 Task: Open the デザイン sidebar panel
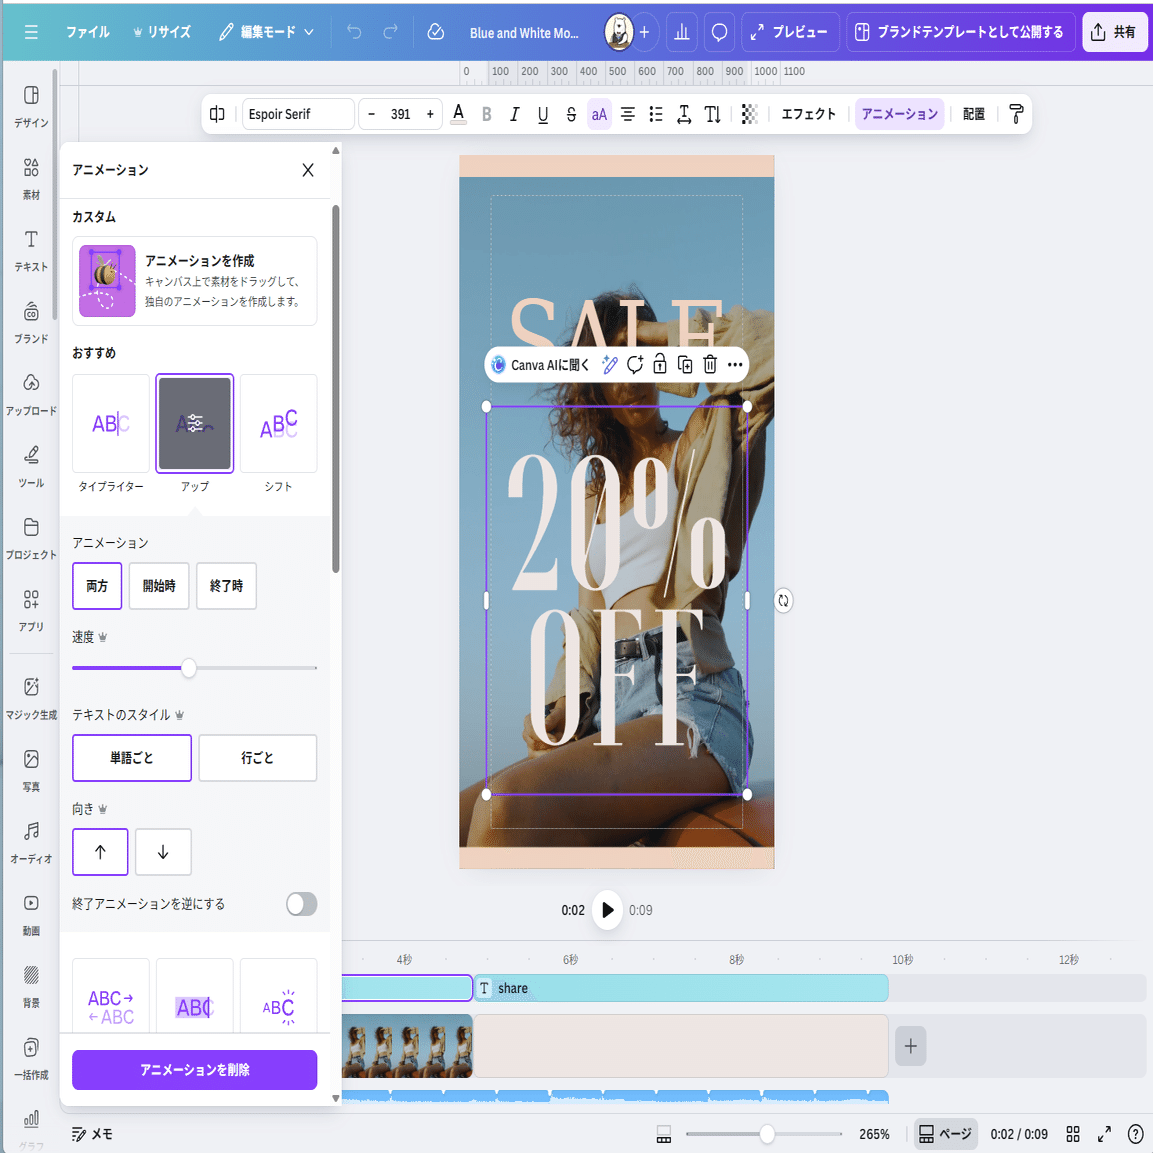pos(31,106)
